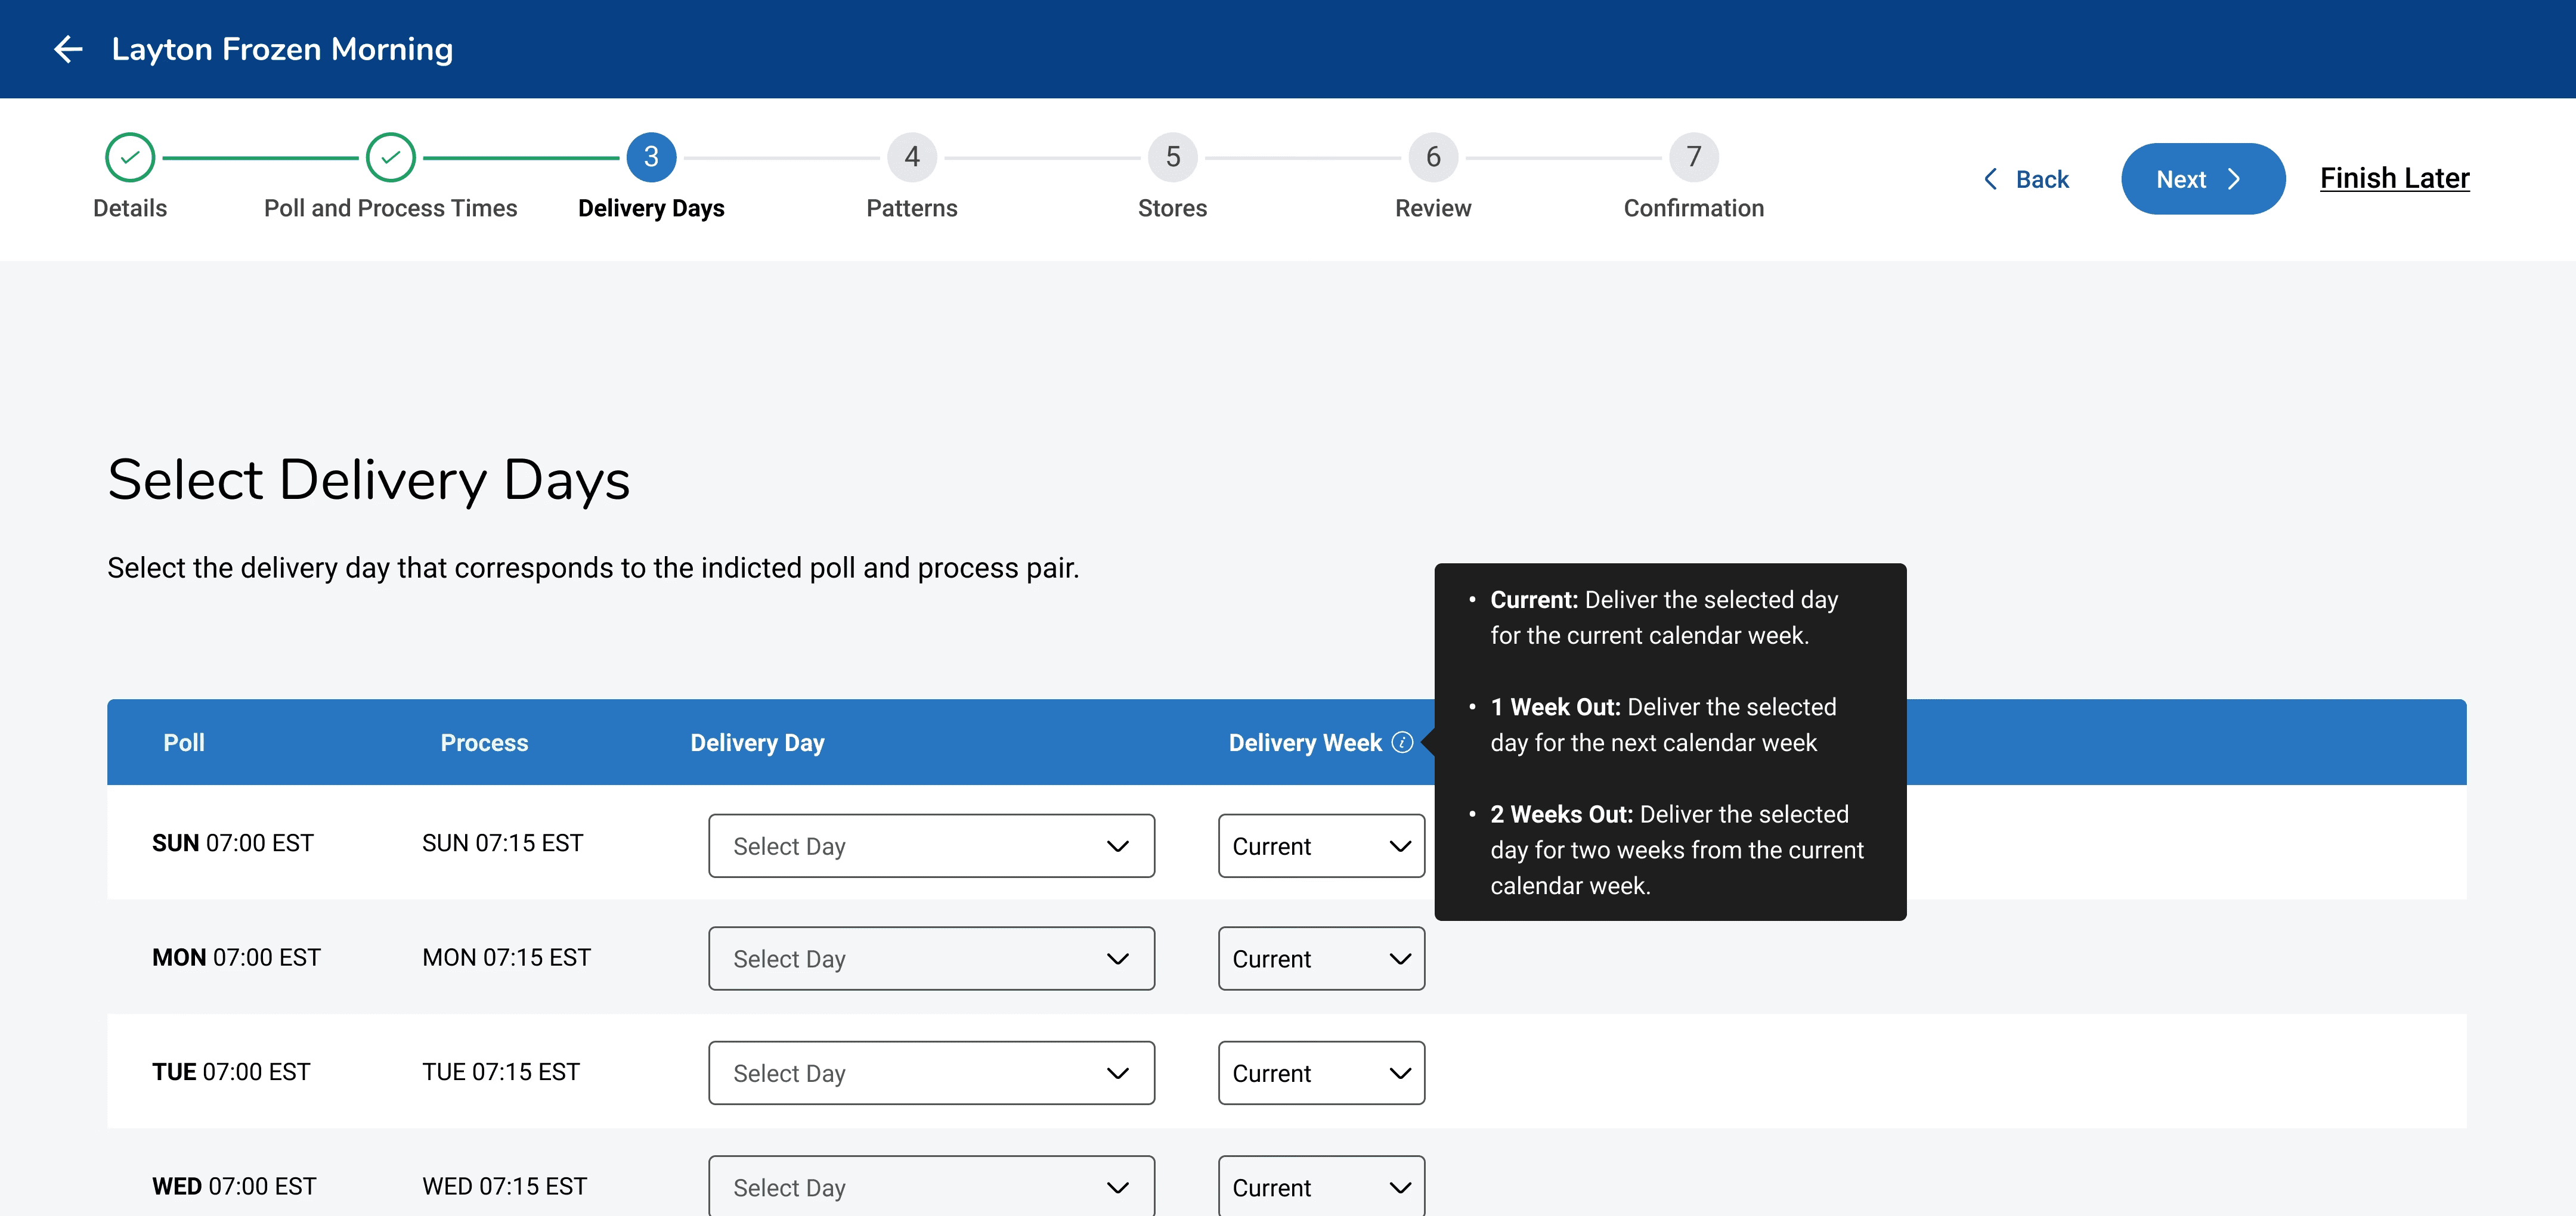
Task: Click the 1 Week Out tooltip entry
Action: (x=1663, y=724)
